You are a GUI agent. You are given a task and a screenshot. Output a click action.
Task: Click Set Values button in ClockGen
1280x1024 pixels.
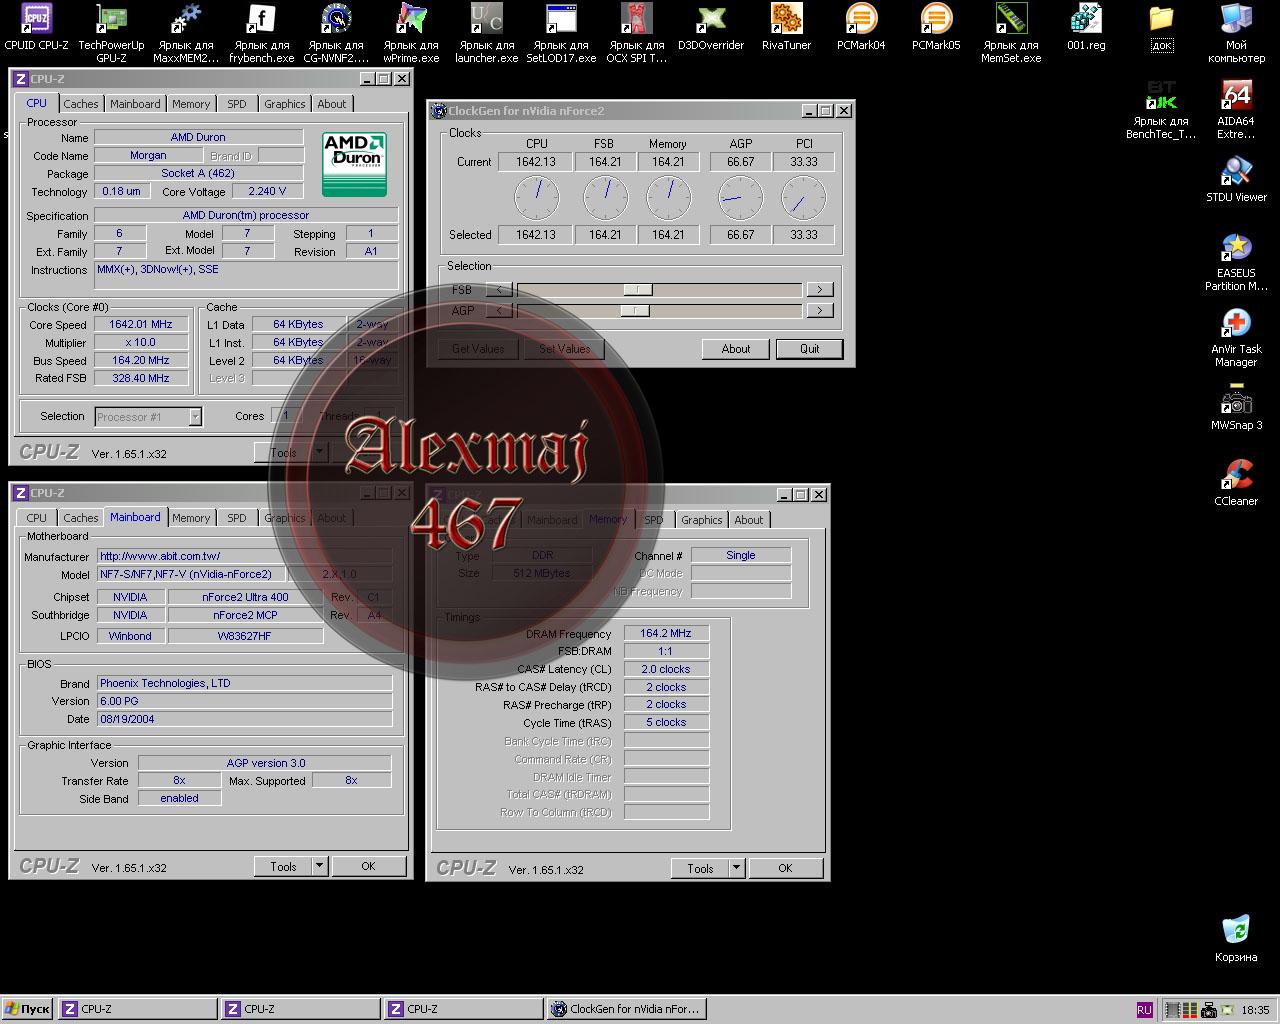pos(565,349)
